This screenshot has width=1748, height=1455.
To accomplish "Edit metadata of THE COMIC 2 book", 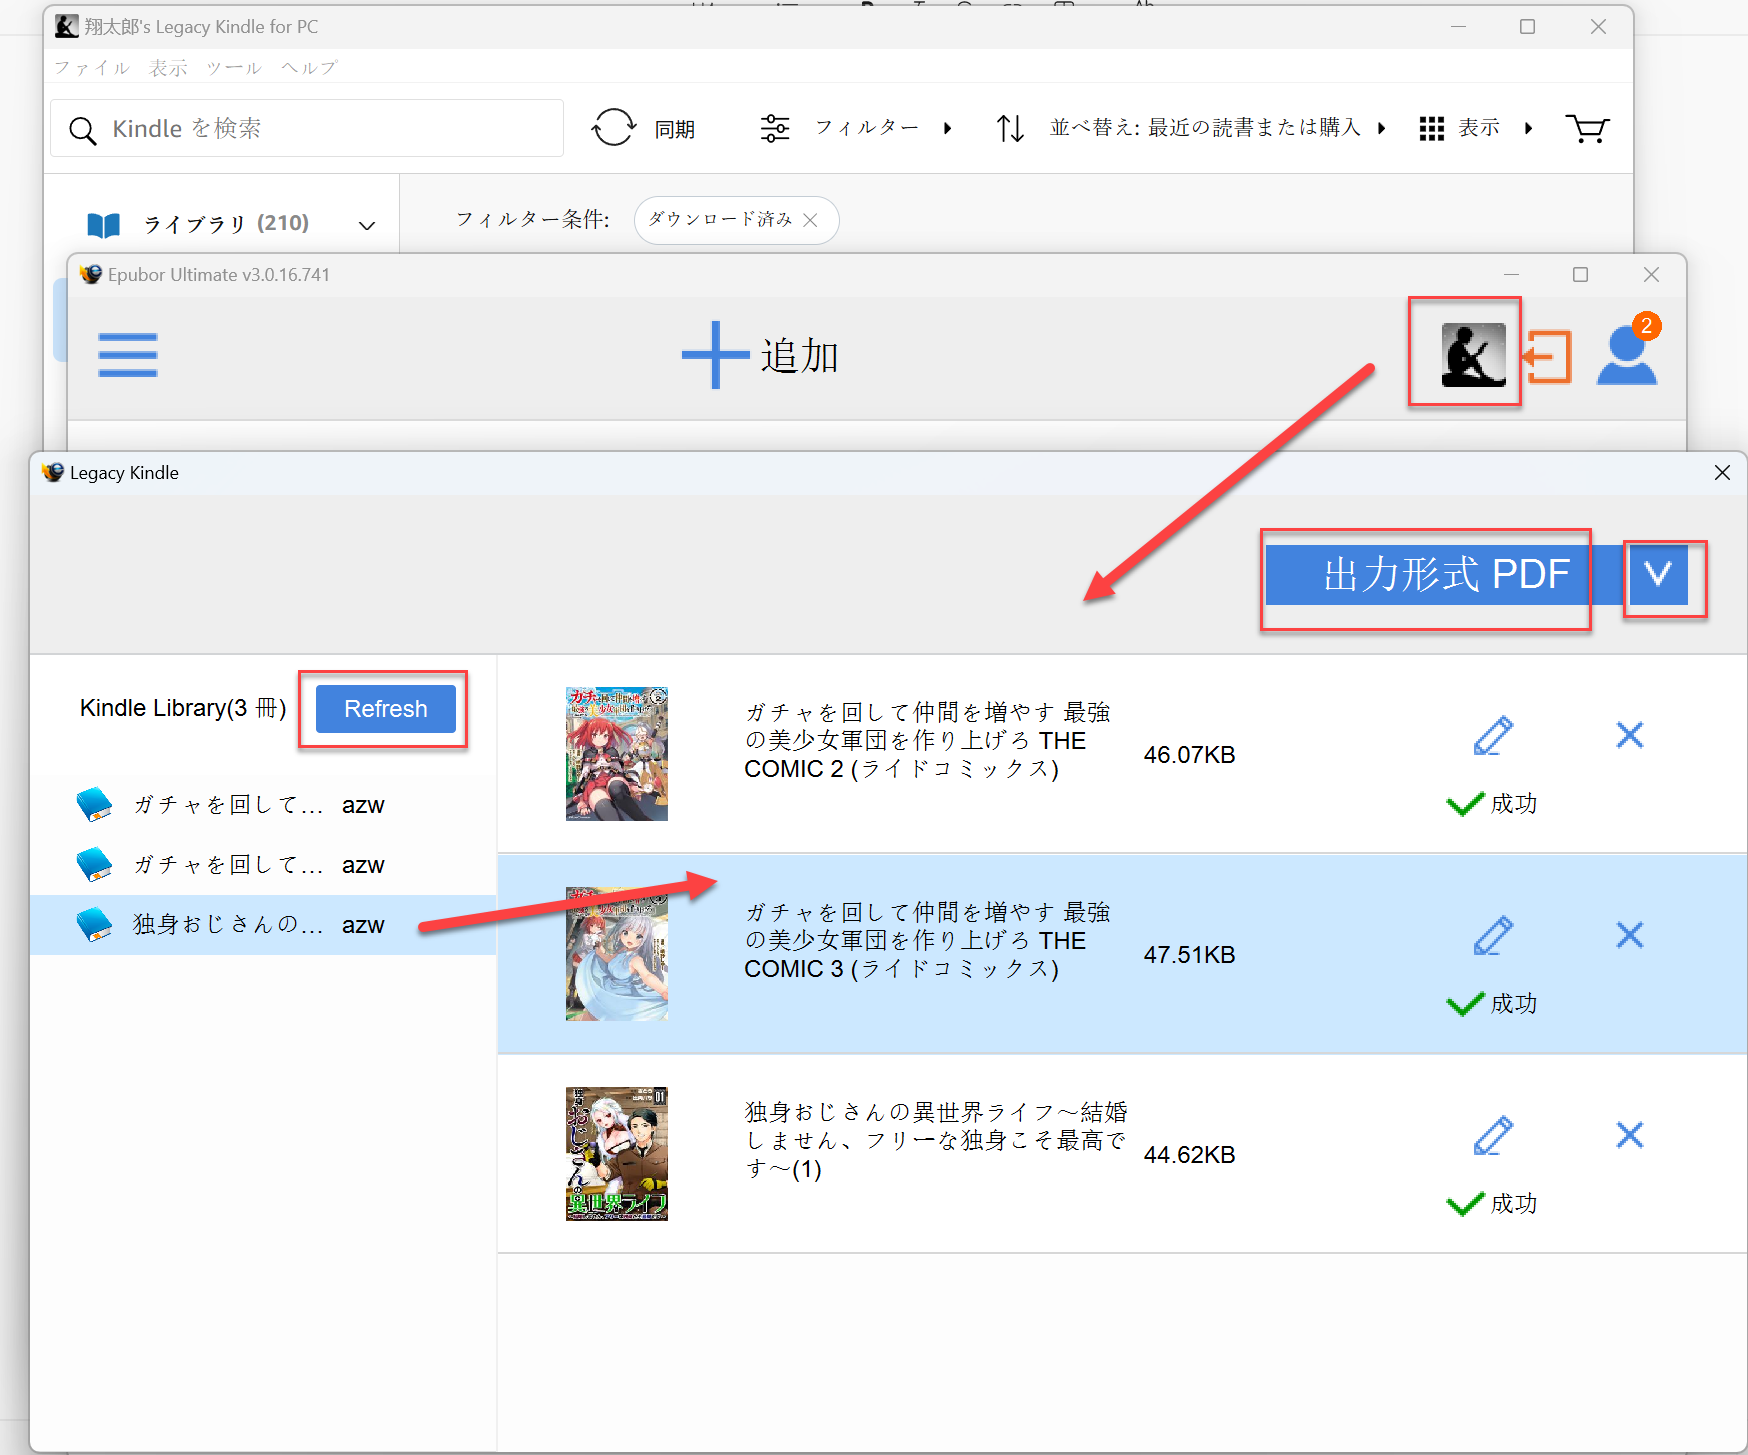I will [1493, 736].
